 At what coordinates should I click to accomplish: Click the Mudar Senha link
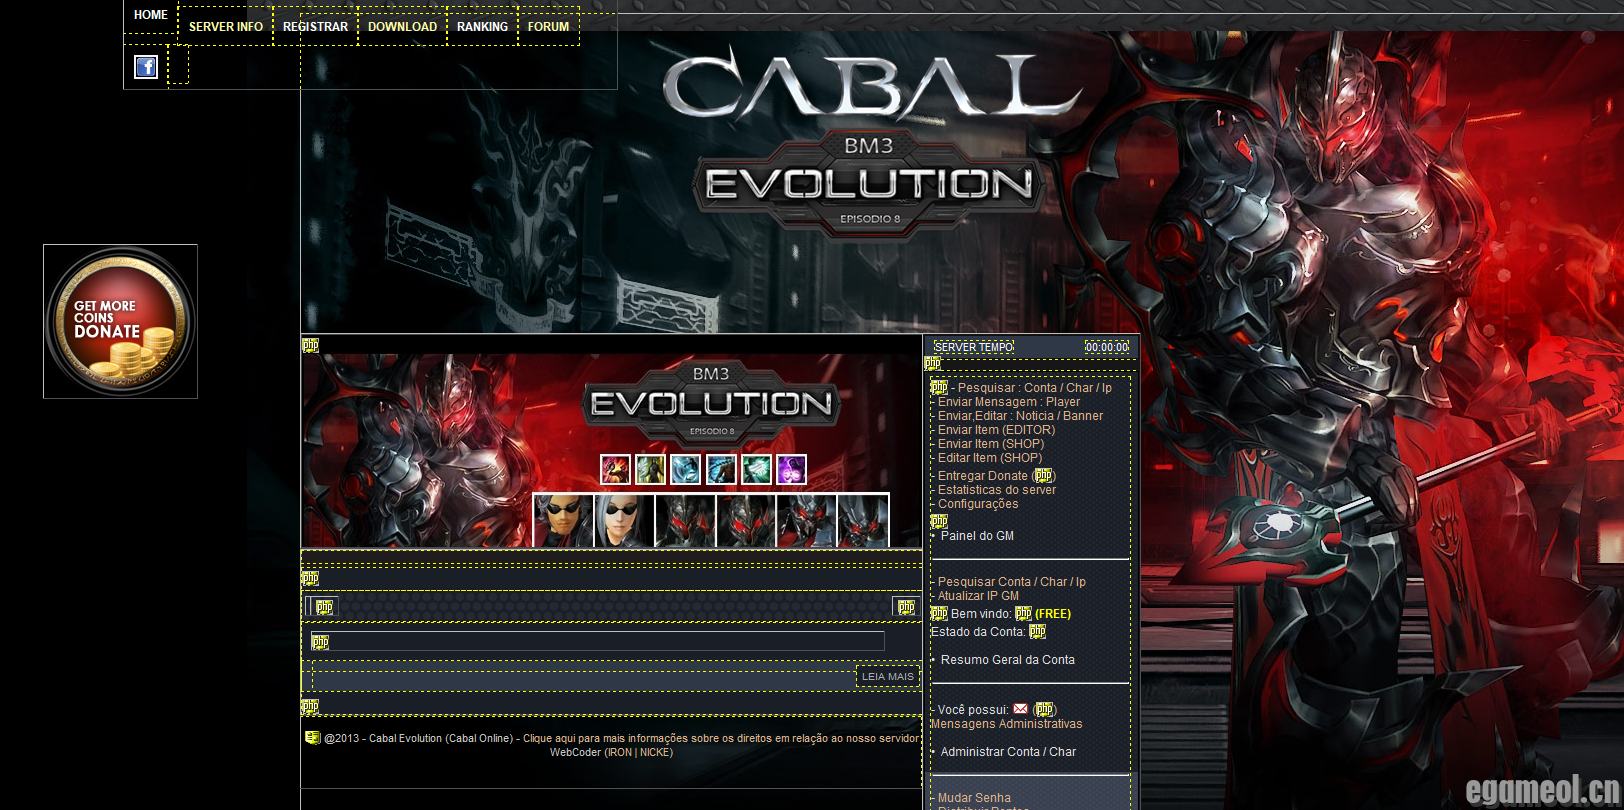[x=974, y=798]
